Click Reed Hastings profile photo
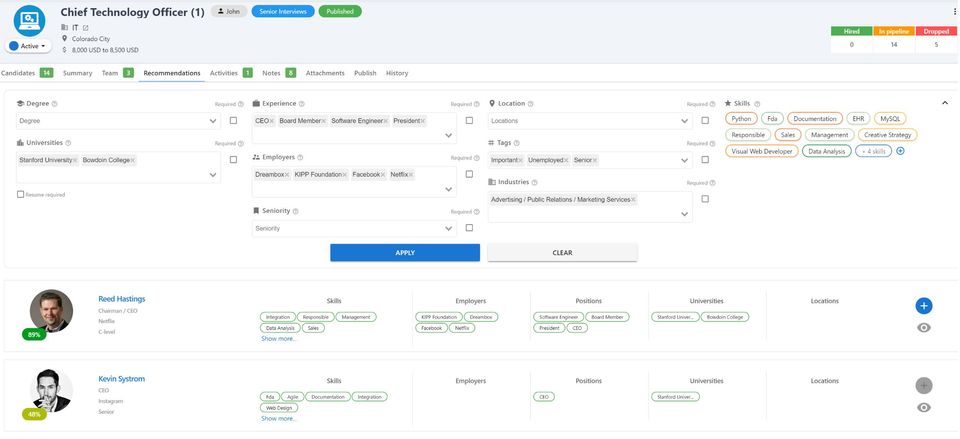Screen dimensions: 960x439 click(51, 311)
